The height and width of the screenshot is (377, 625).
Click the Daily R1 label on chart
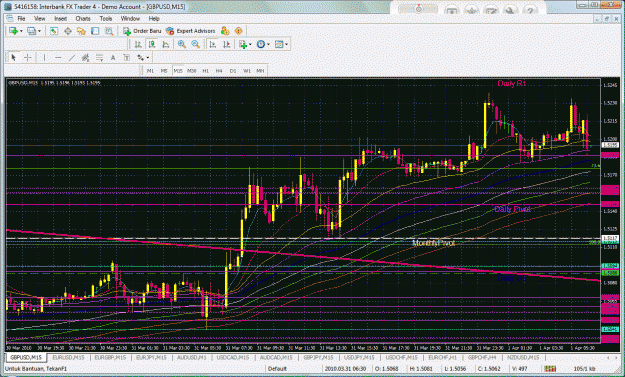pyautogui.click(x=511, y=84)
